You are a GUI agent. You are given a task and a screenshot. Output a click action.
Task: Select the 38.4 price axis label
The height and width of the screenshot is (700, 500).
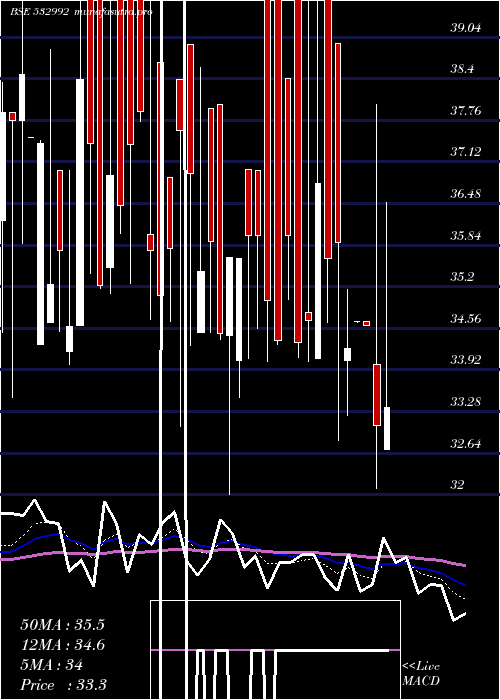[x=462, y=69]
